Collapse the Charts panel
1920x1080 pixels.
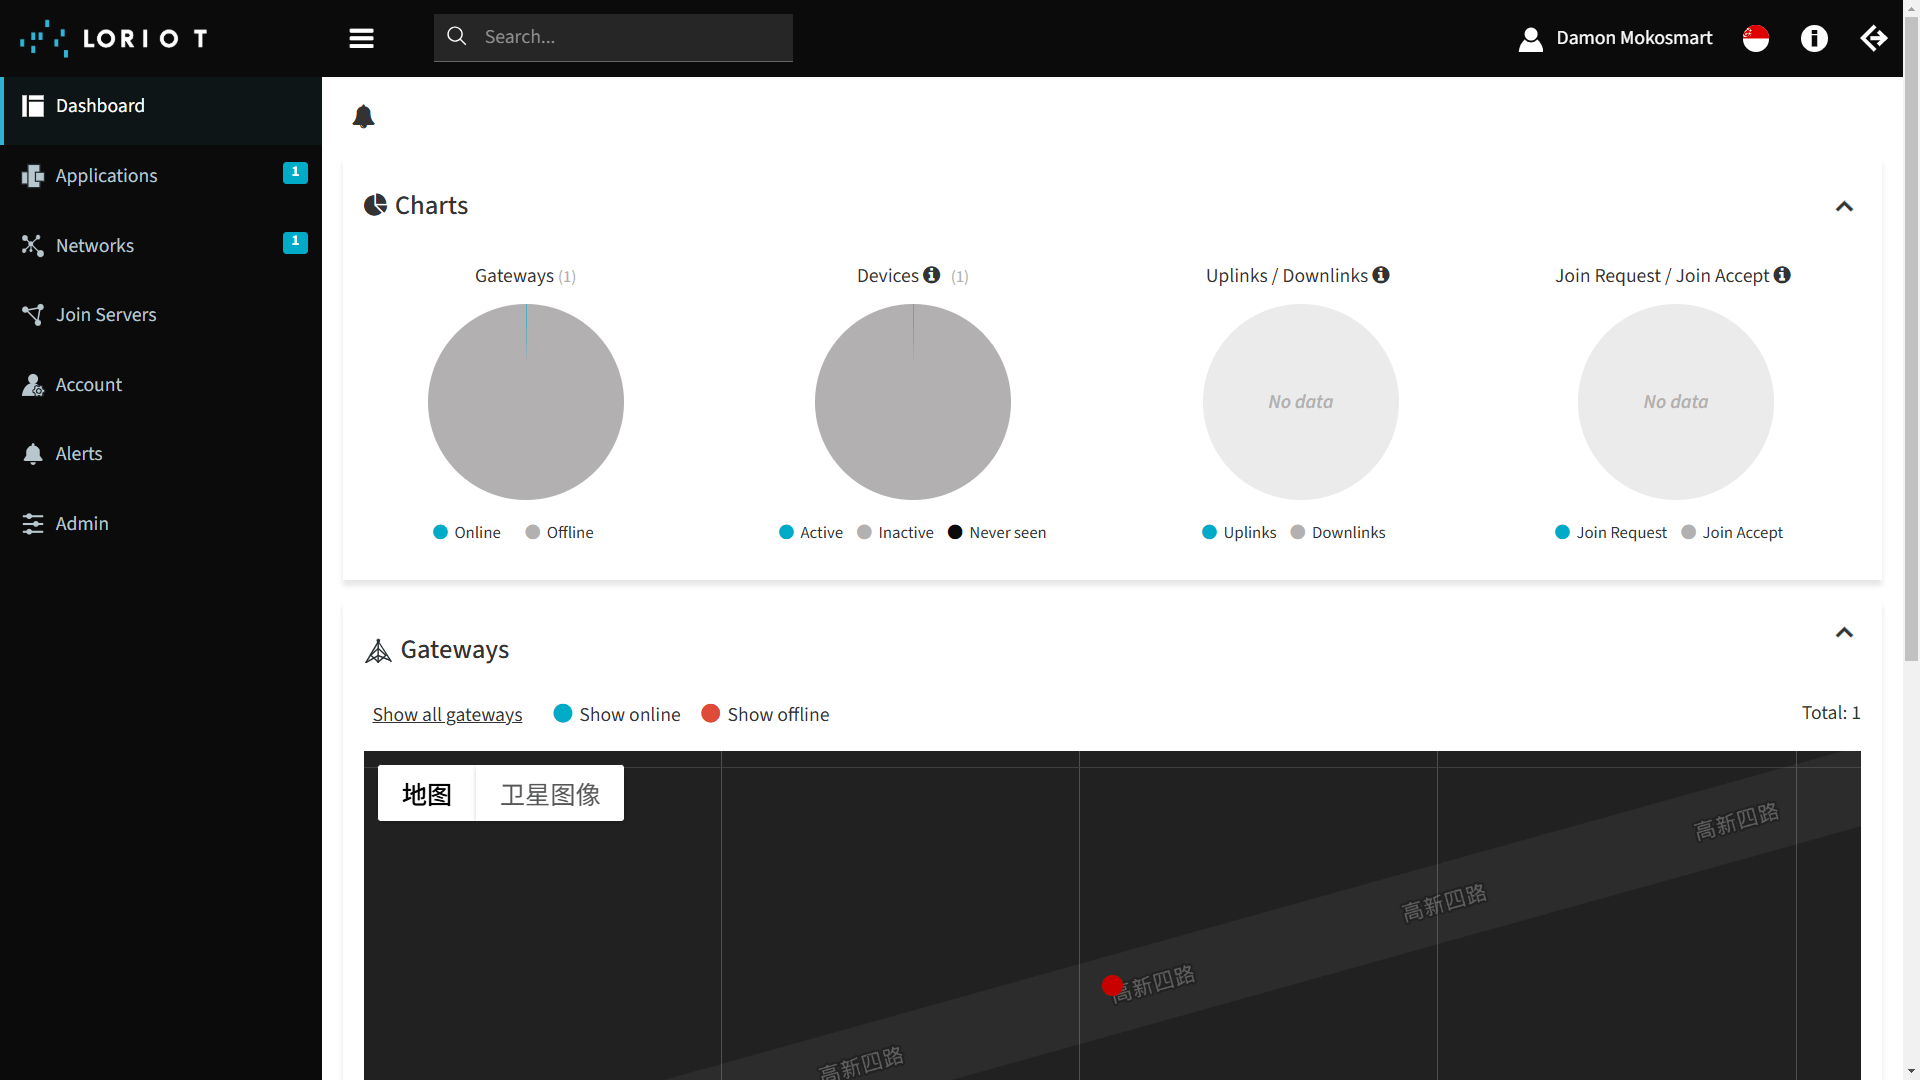click(x=1844, y=206)
